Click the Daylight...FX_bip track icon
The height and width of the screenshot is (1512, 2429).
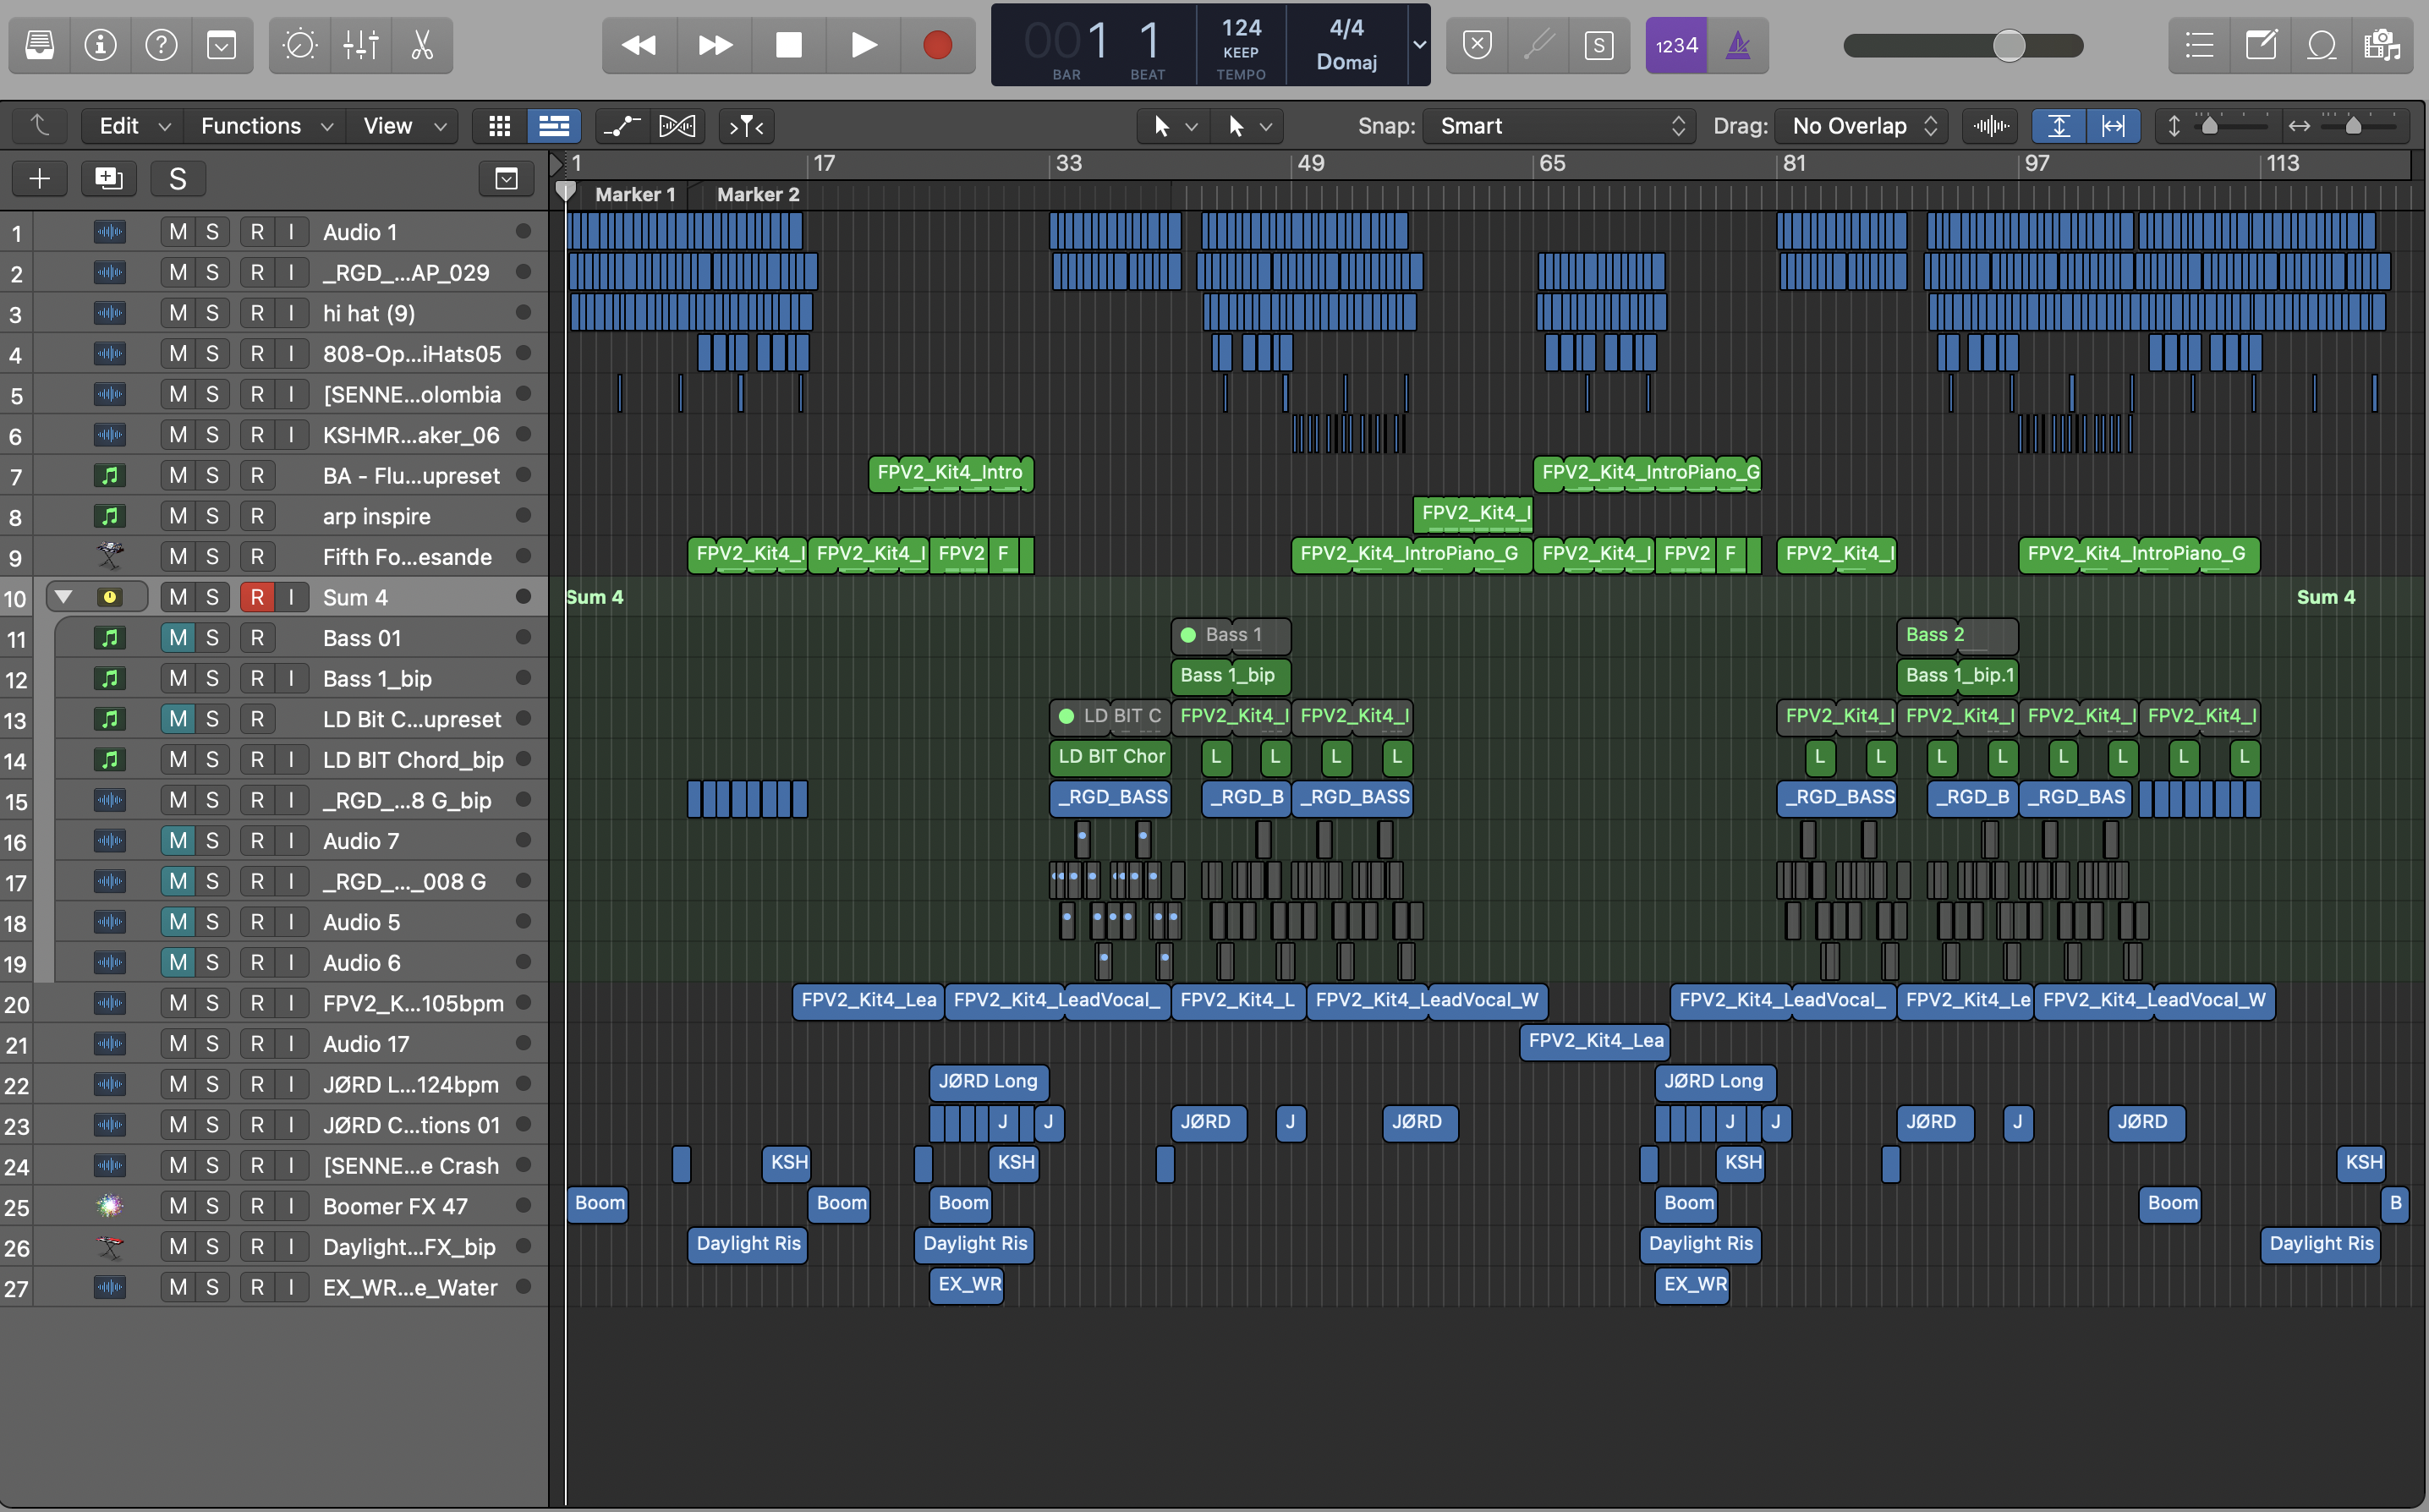[109, 1247]
